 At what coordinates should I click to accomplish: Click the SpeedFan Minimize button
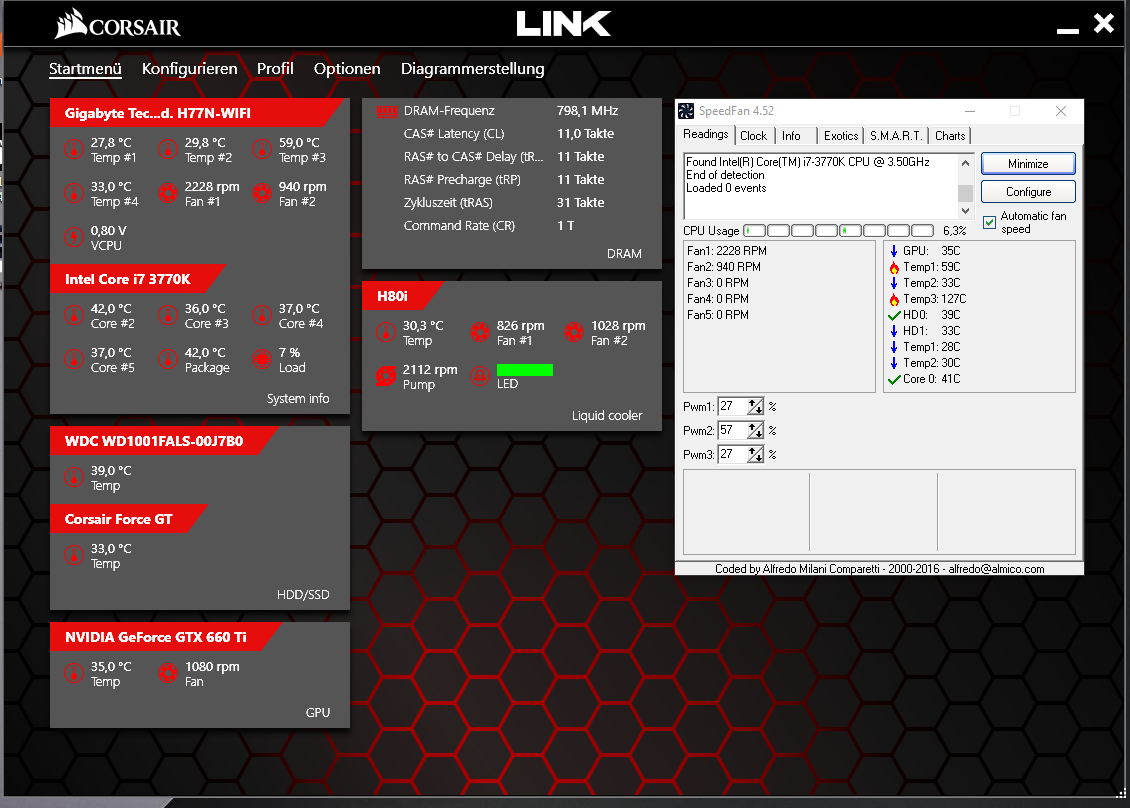tap(1028, 164)
